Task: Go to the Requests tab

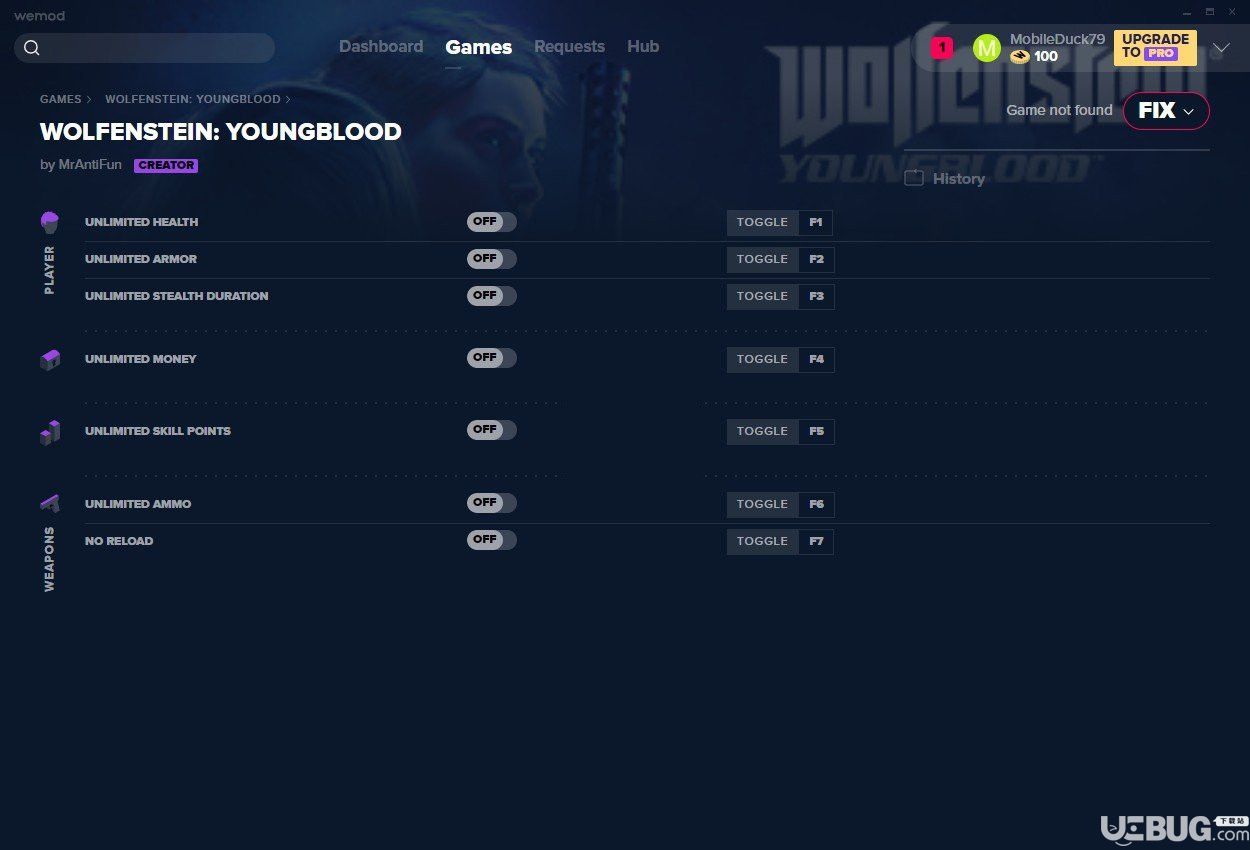Action: (569, 47)
